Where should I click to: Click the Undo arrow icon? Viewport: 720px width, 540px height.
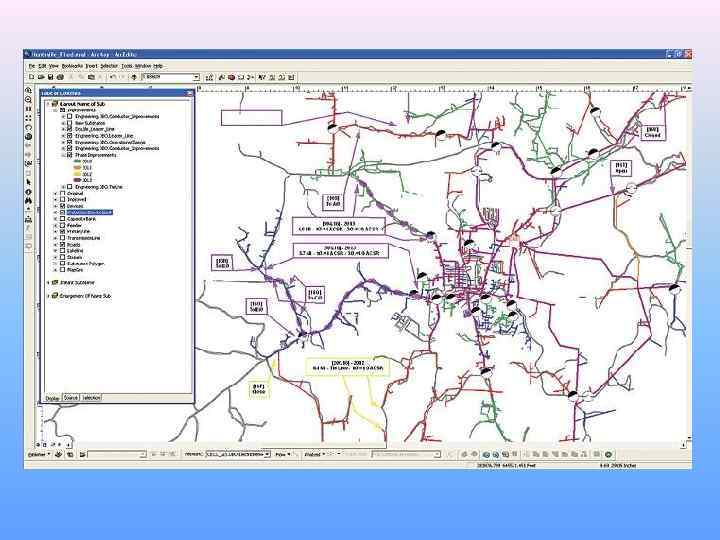pyautogui.click(x=113, y=77)
